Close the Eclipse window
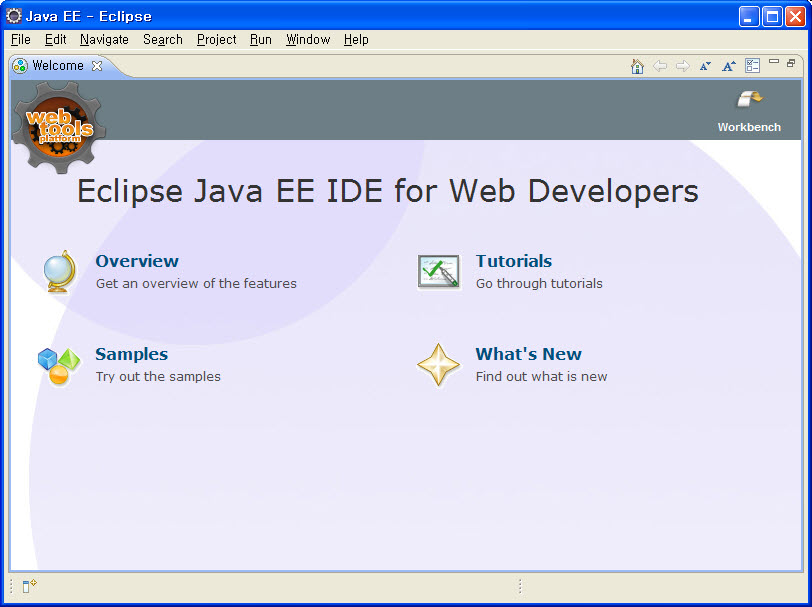 pyautogui.click(x=795, y=17)
